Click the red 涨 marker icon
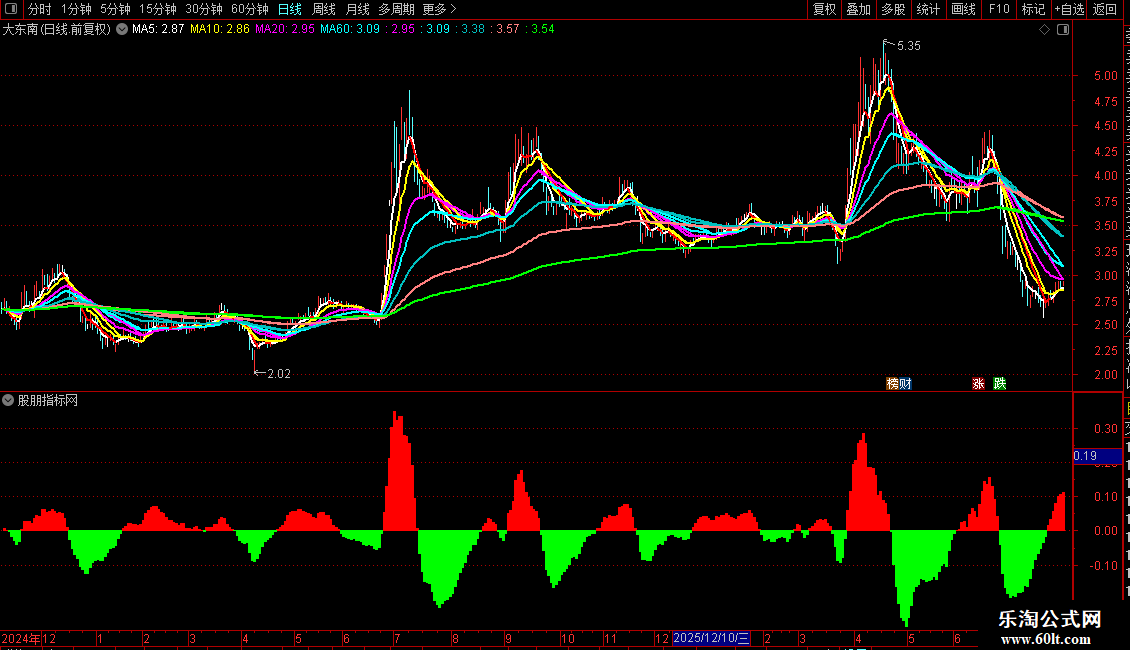Image resolution: width=1130 pixels, height=650 pixels. tap(978, 383)
